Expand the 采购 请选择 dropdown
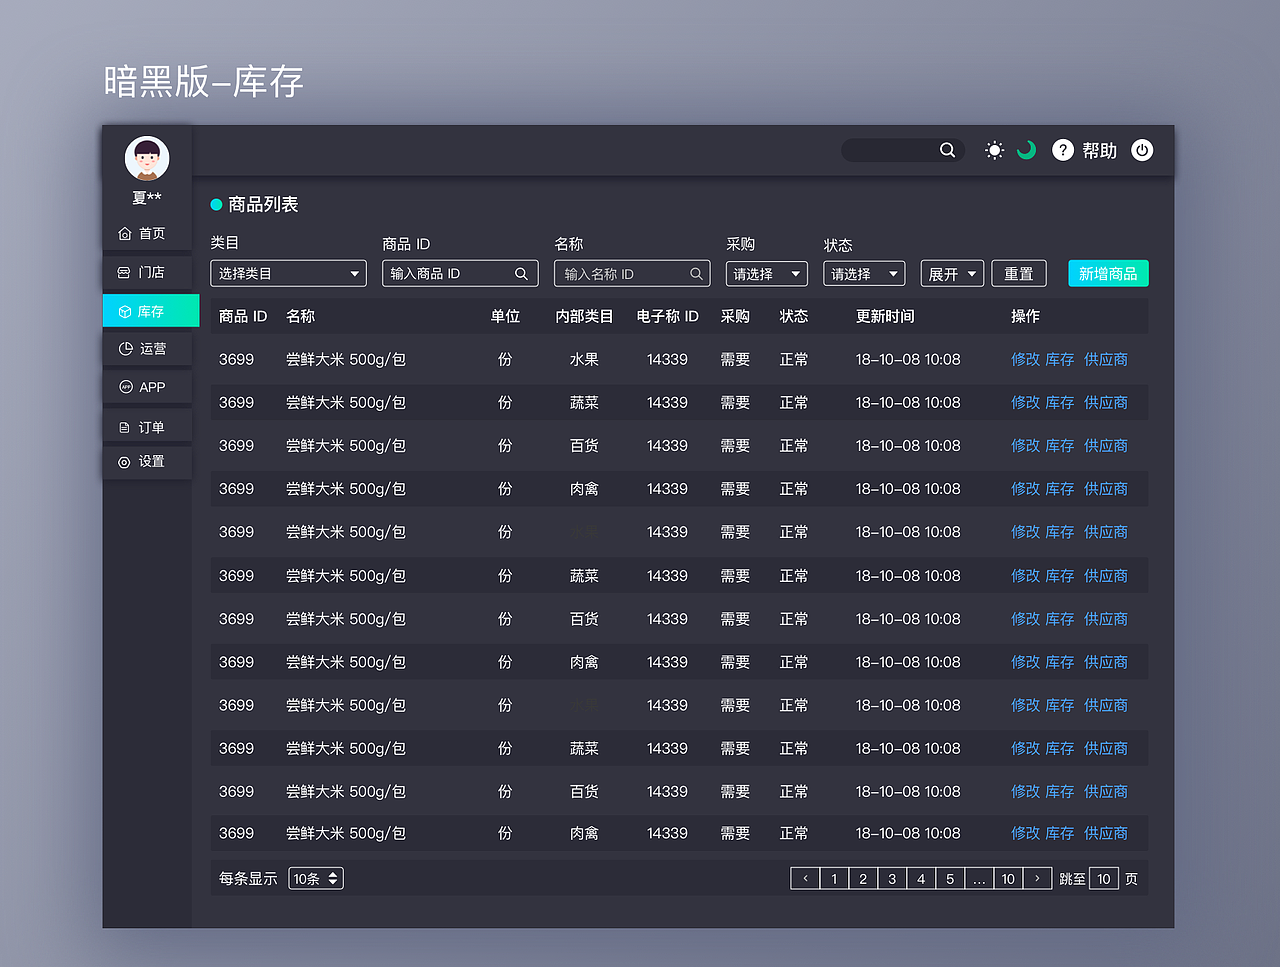 [x=766, y=273]
